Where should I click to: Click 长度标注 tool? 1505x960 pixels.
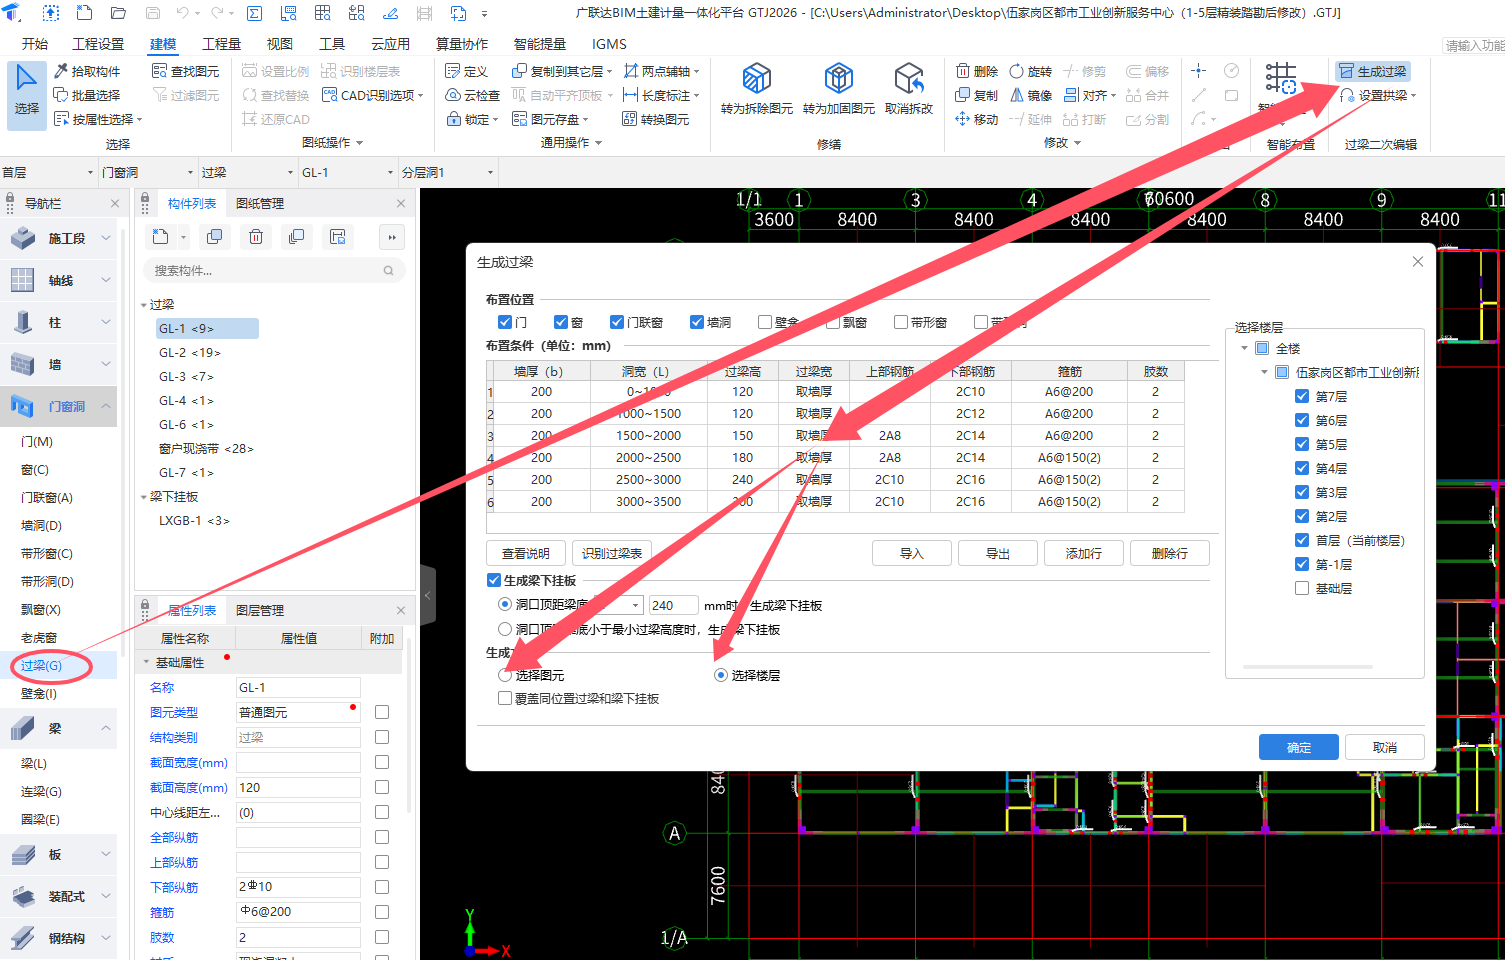click(x=661, y=95)
